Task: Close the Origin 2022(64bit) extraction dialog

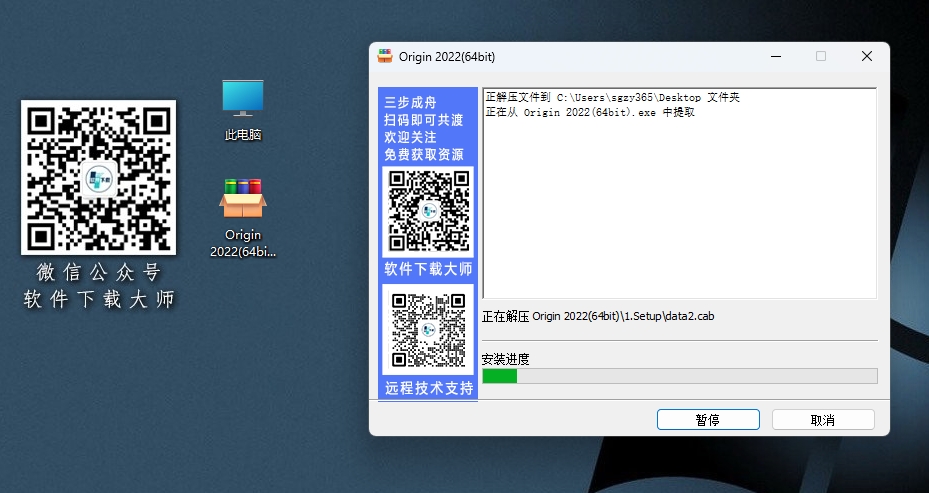Action: (x=866, y=57)
